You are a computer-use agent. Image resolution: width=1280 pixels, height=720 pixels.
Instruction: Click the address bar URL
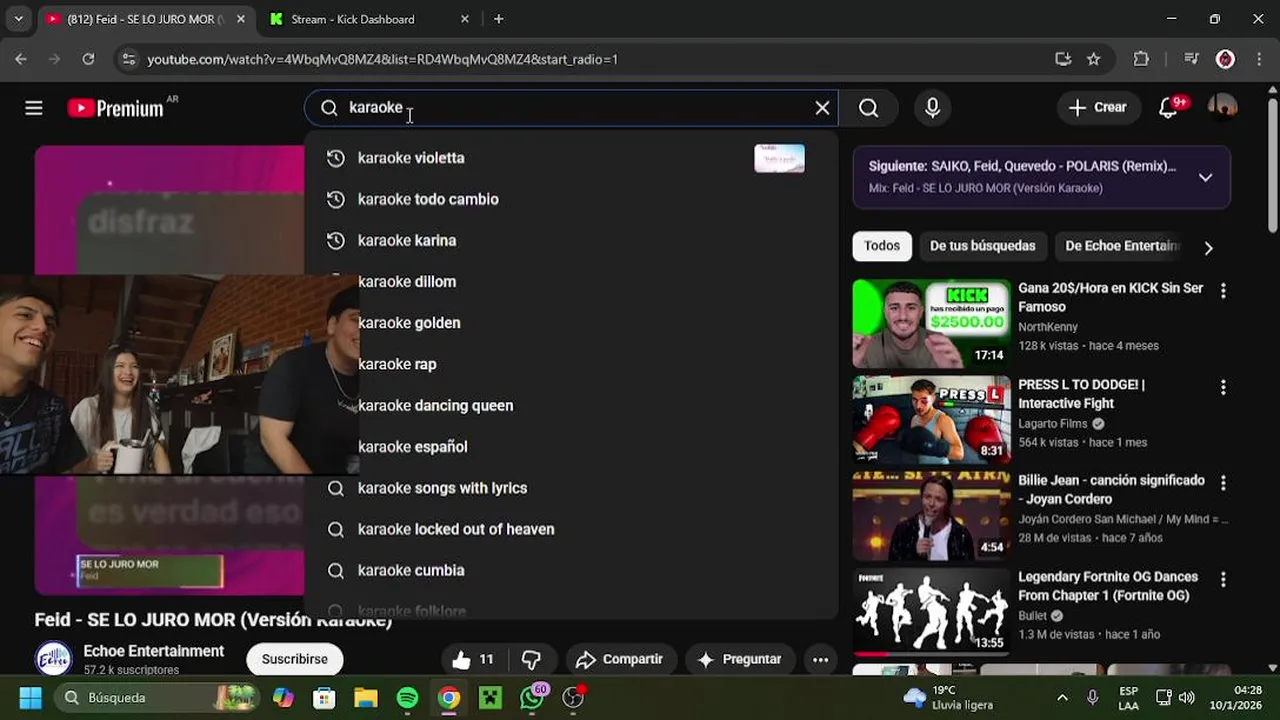click(x=382, y=59)
